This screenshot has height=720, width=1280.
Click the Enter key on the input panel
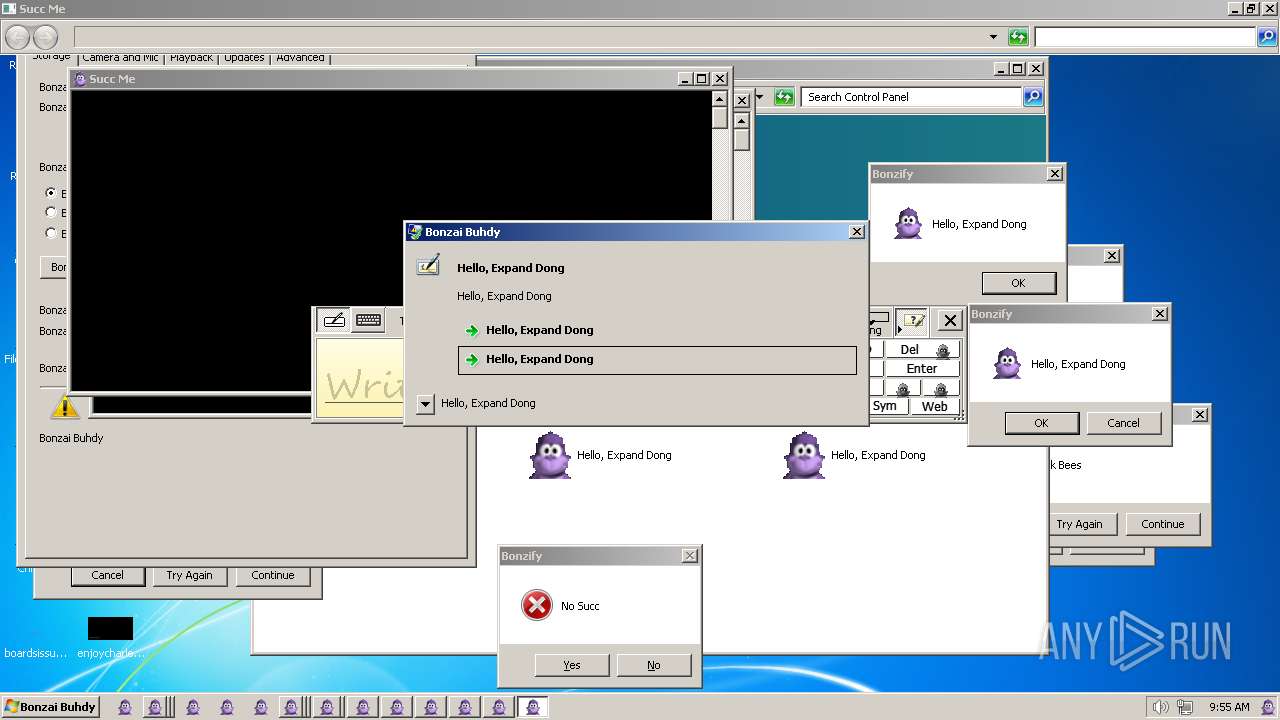922,368
